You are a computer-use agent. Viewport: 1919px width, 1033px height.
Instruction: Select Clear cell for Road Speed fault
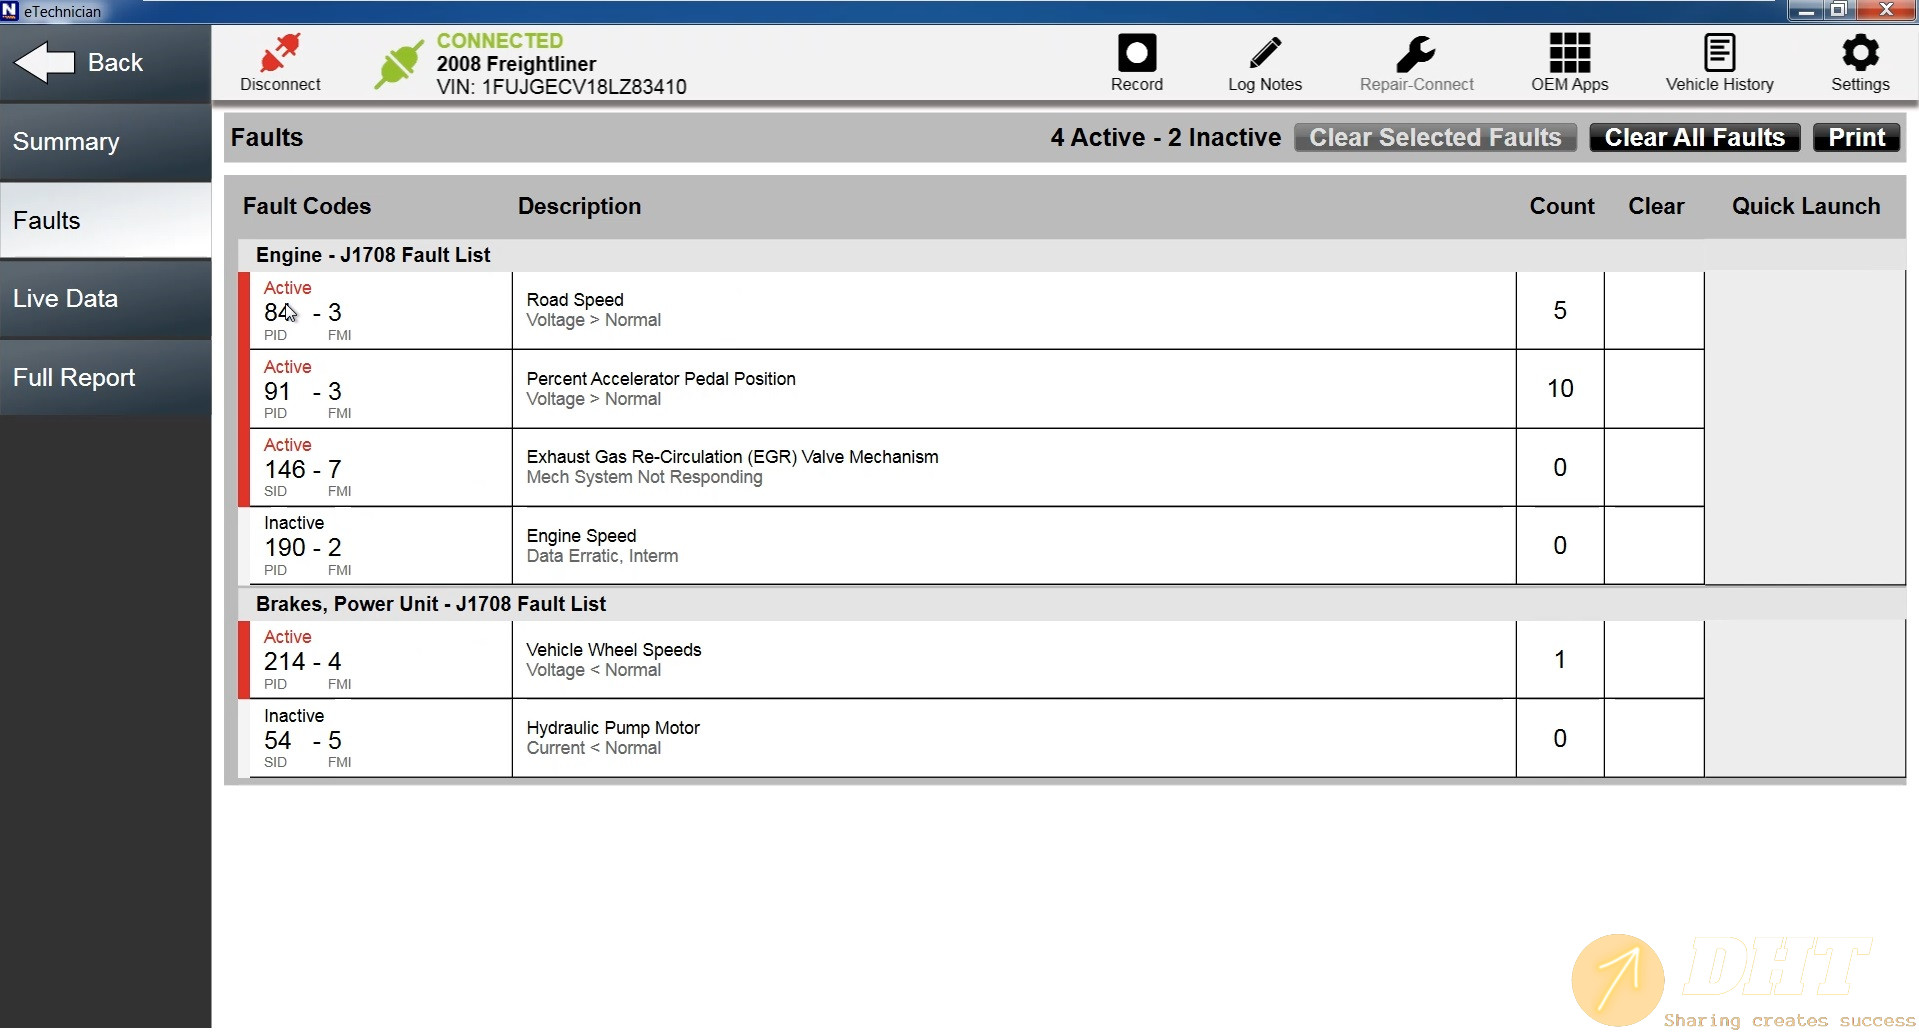[1654, 311]
